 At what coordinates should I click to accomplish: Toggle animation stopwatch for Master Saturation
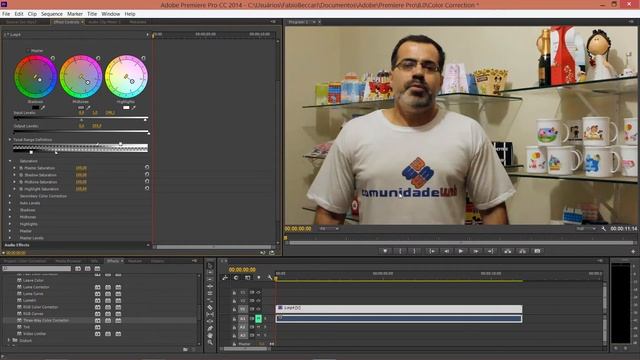[x=21, y=168]
